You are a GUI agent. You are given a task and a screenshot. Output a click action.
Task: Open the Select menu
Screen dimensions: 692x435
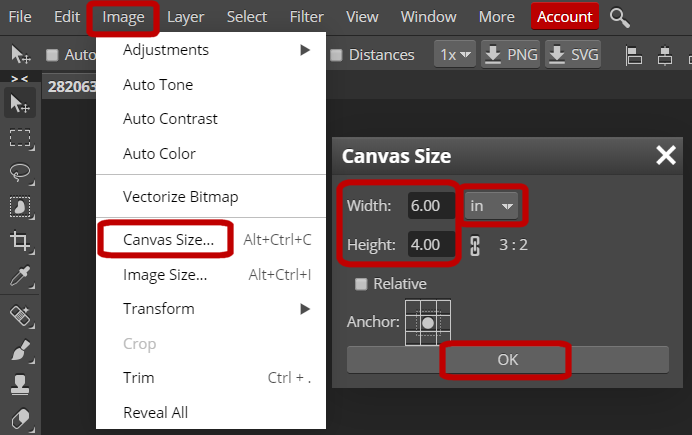click(x=247, y=17)
